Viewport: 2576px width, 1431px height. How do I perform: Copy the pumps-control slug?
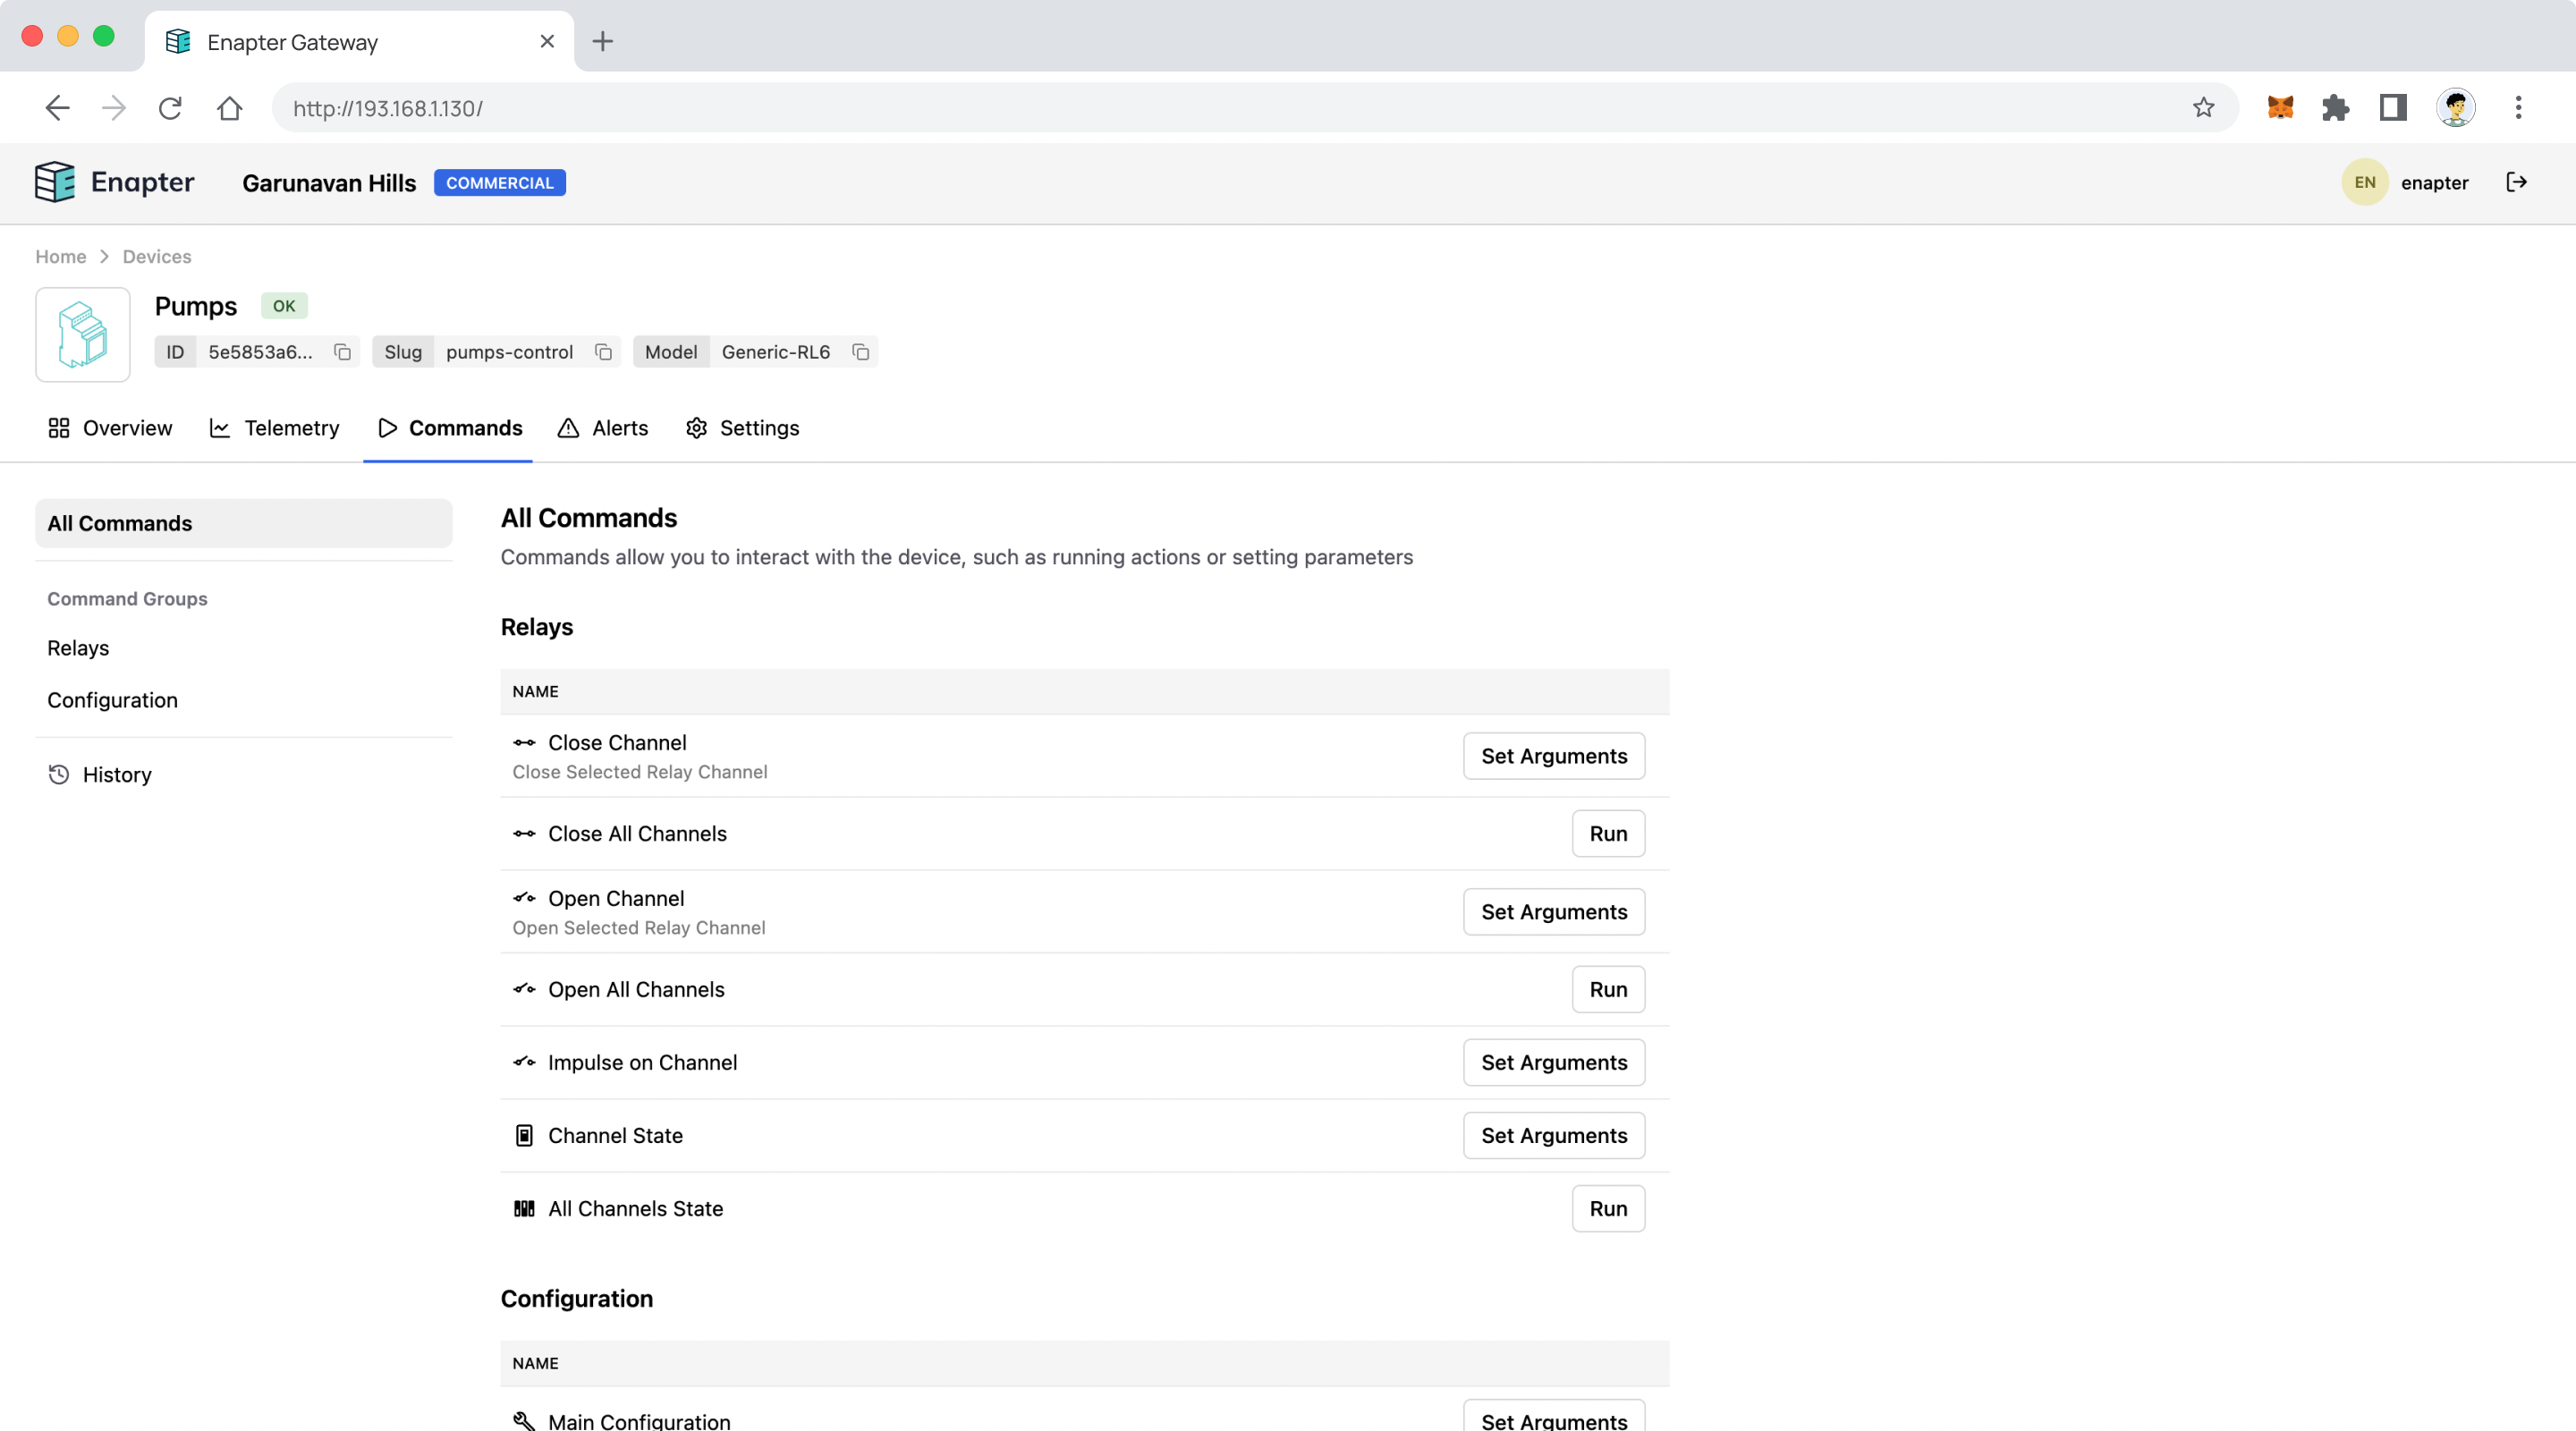click(x=603, y=352)
